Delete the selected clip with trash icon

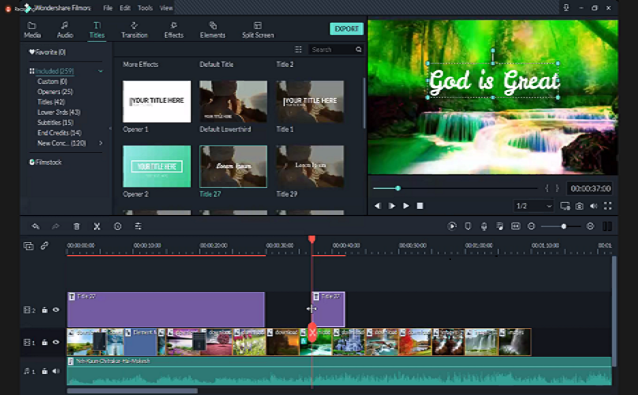click(76, 226)
